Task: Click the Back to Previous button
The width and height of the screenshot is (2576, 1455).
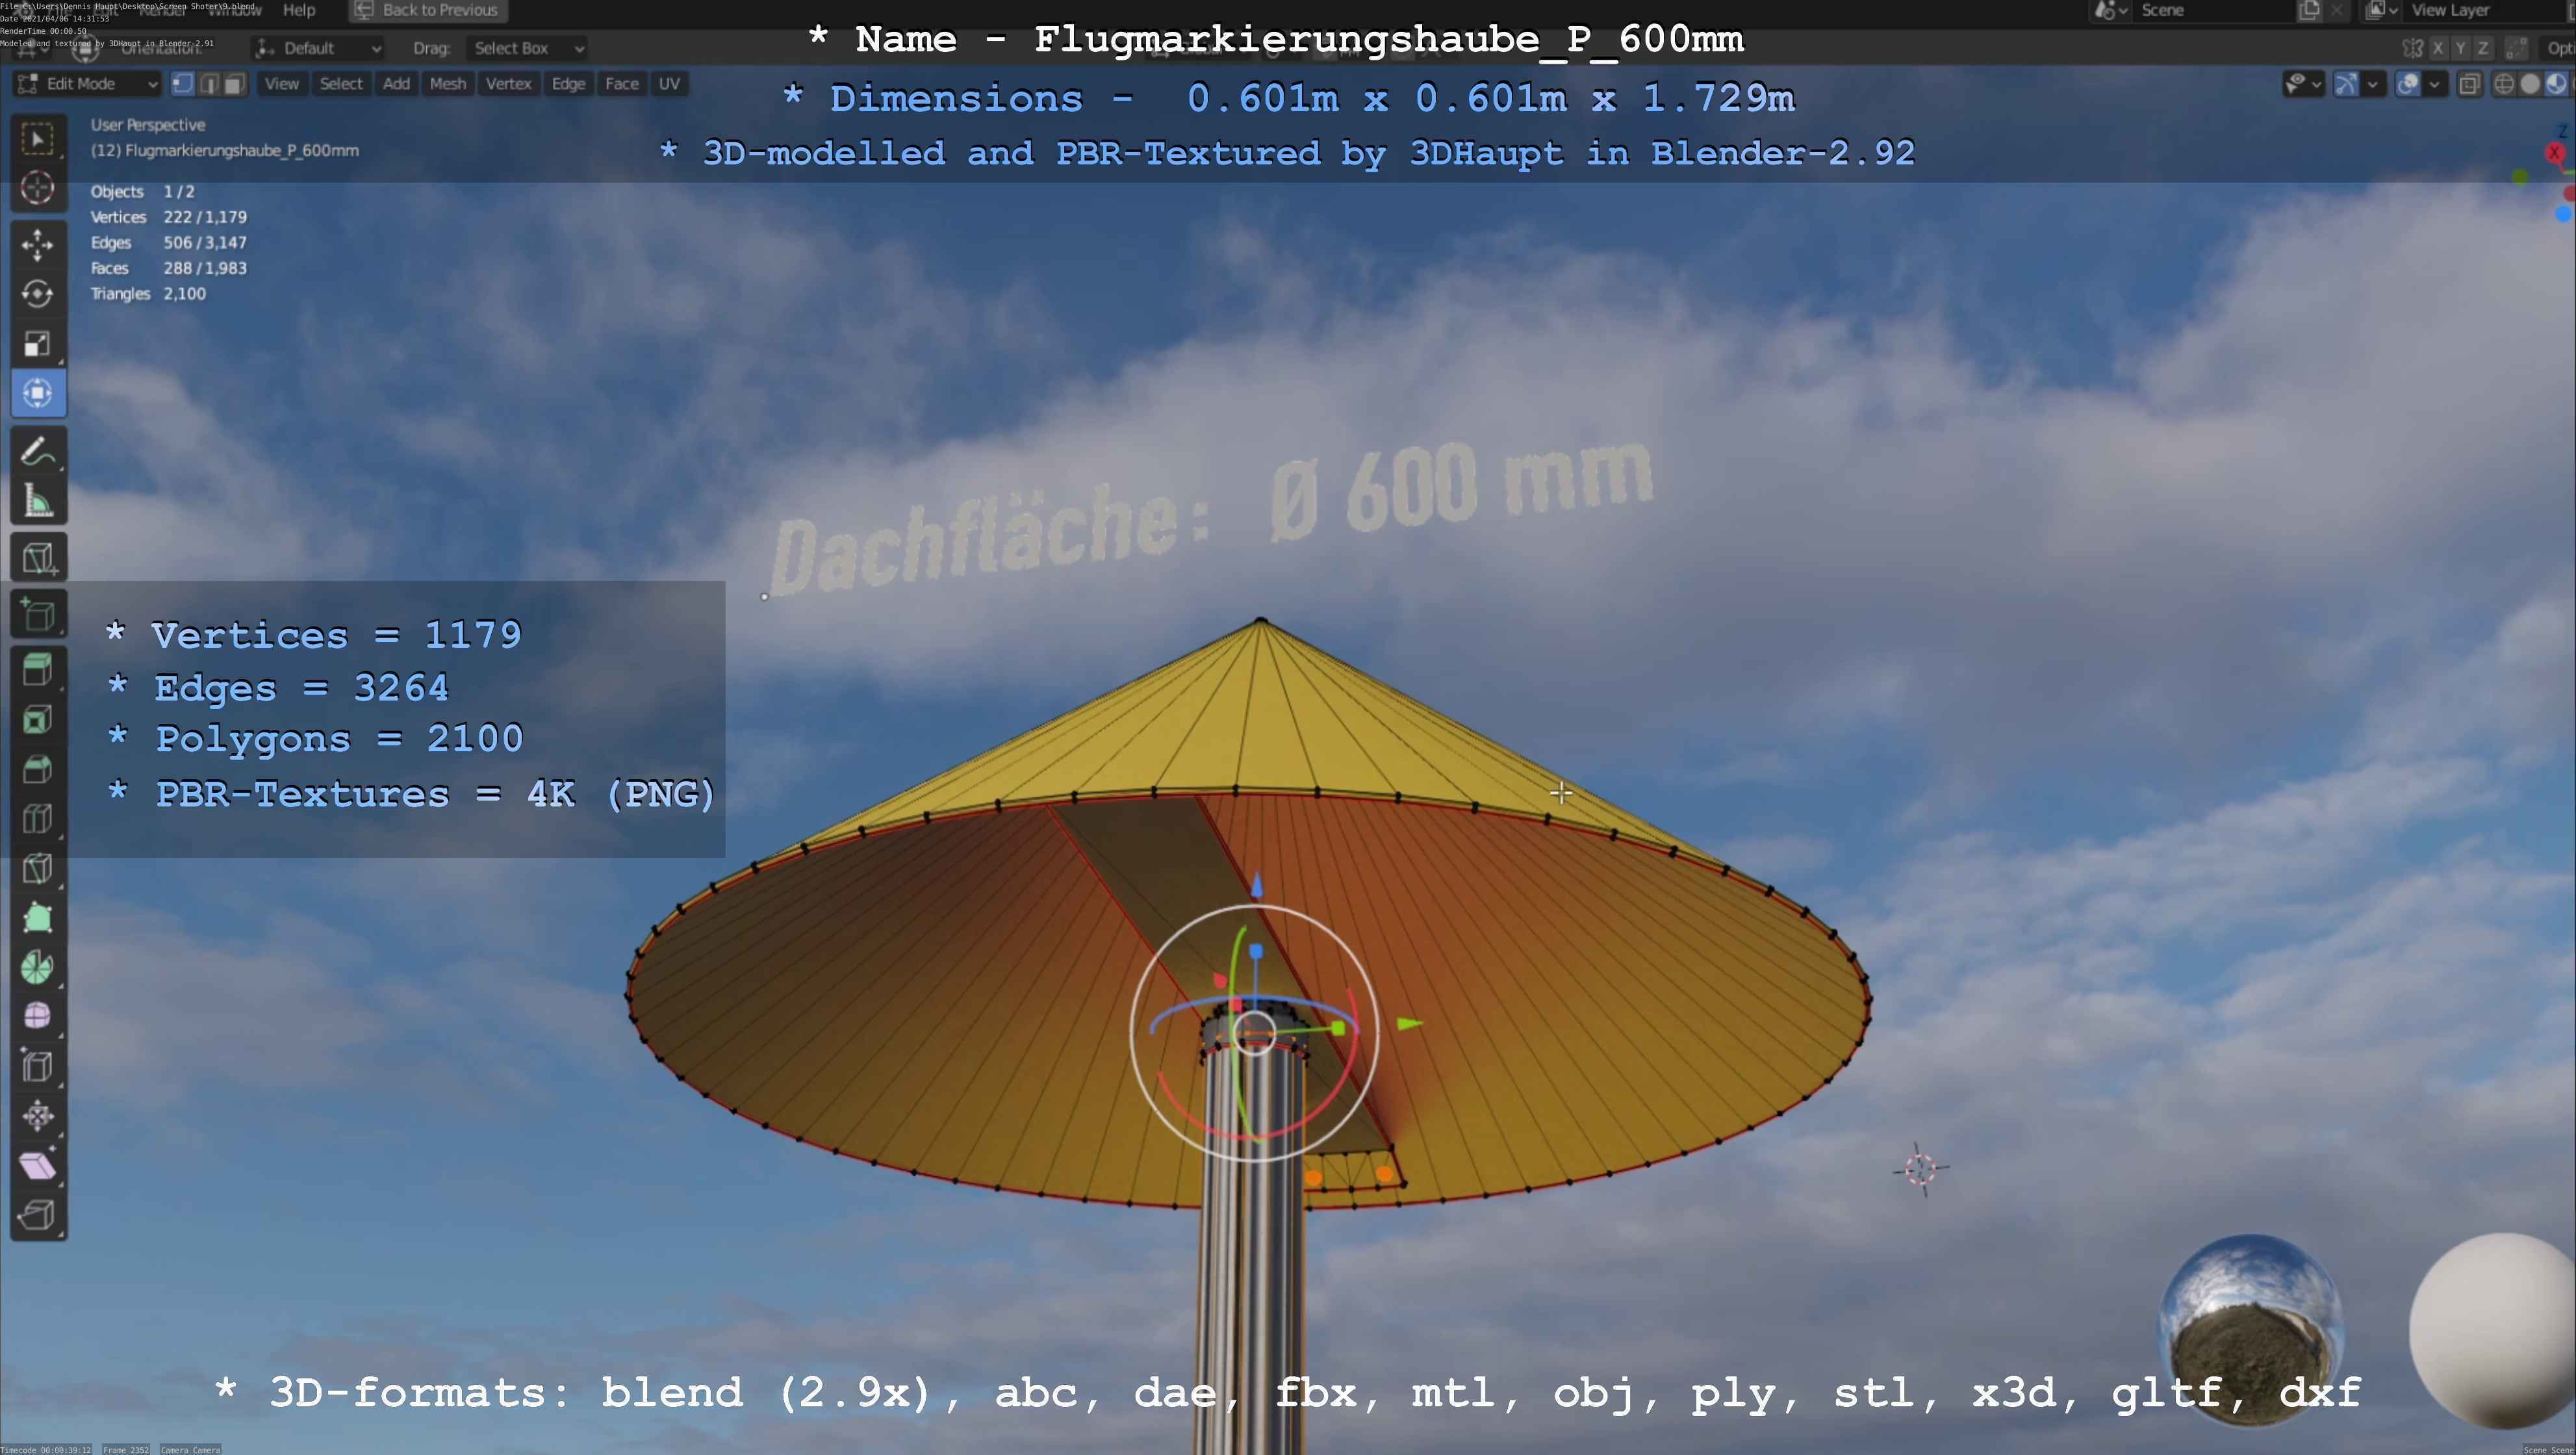Action: (x=428, y=10)
